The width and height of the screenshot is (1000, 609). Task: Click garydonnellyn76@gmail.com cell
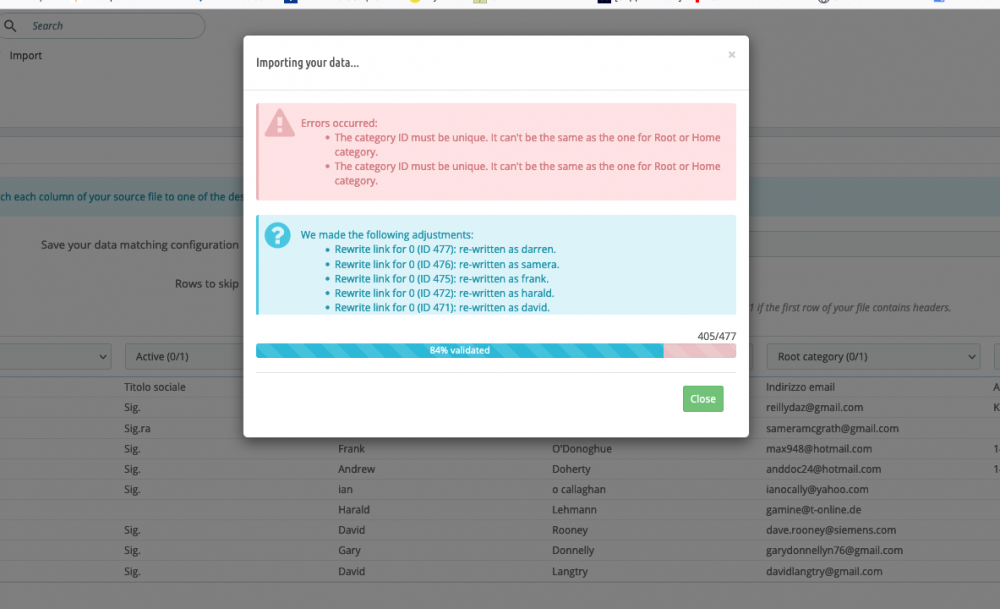tap(834, 550)
